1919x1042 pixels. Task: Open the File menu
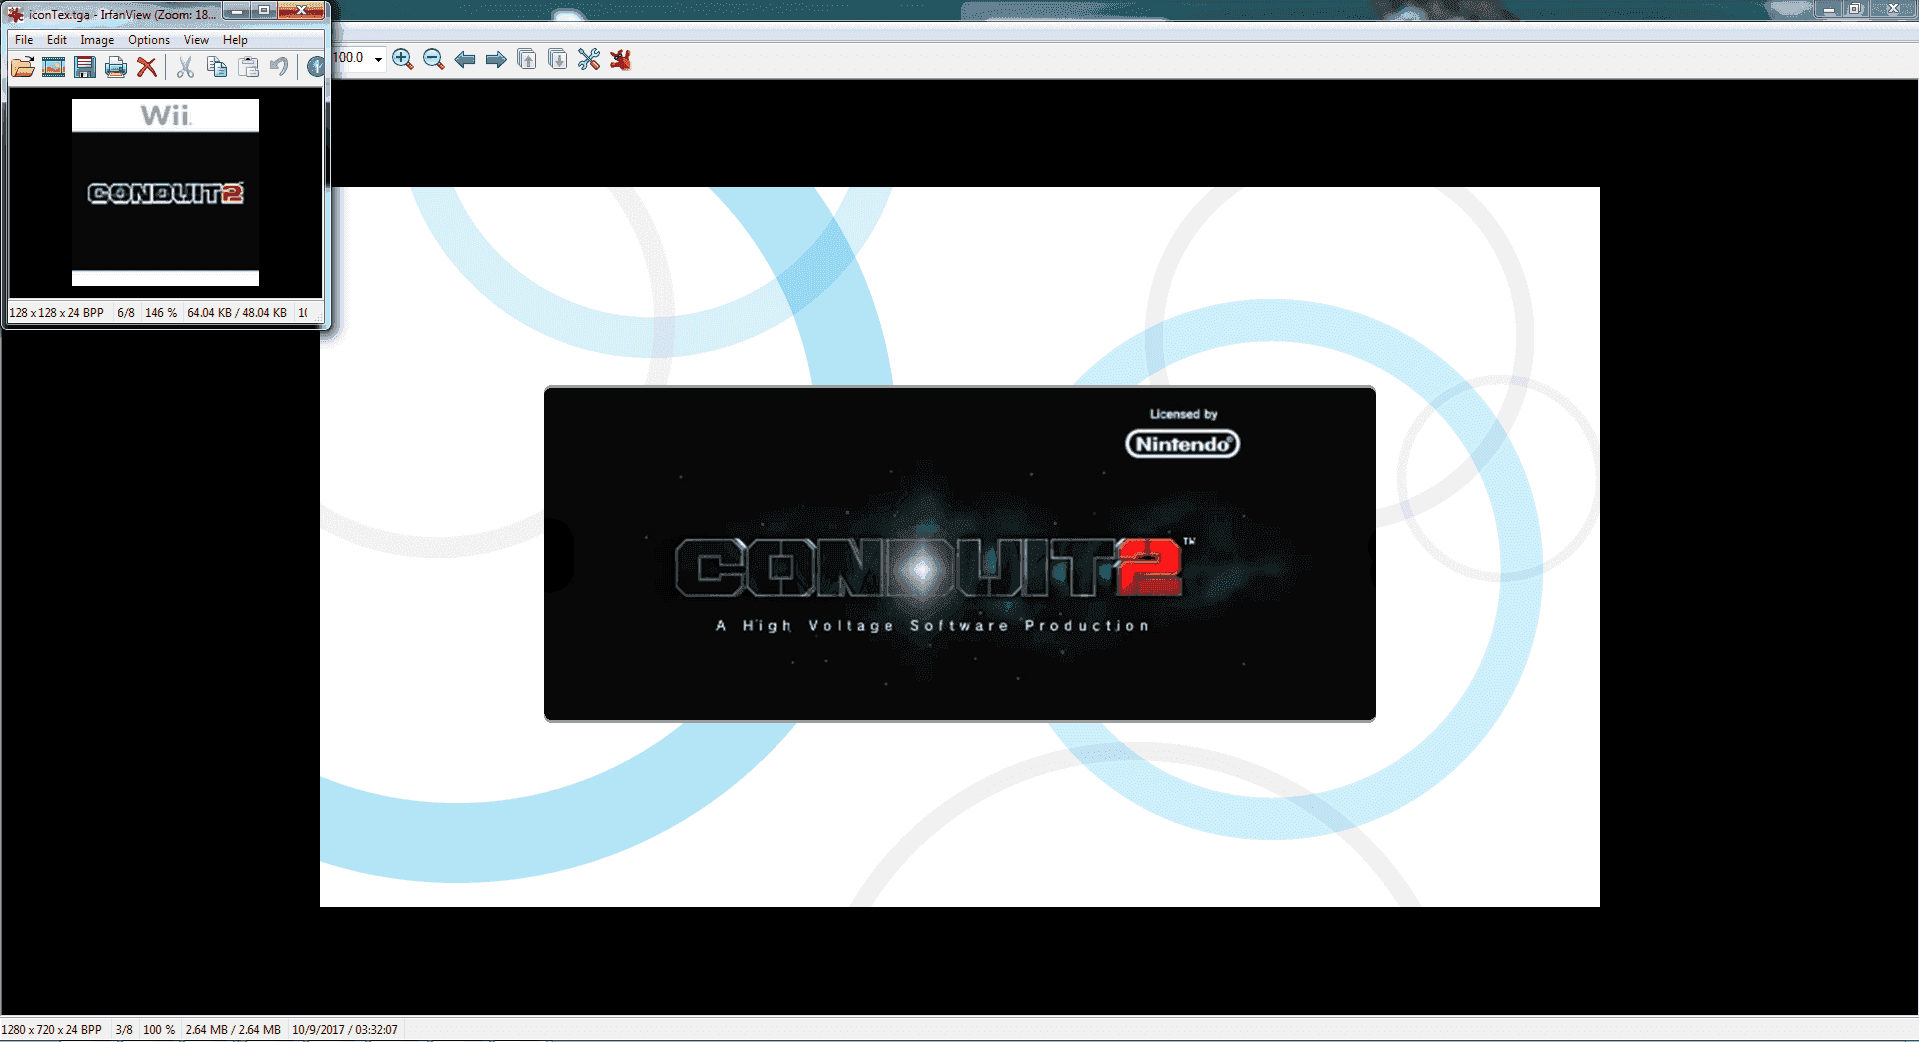24,40
